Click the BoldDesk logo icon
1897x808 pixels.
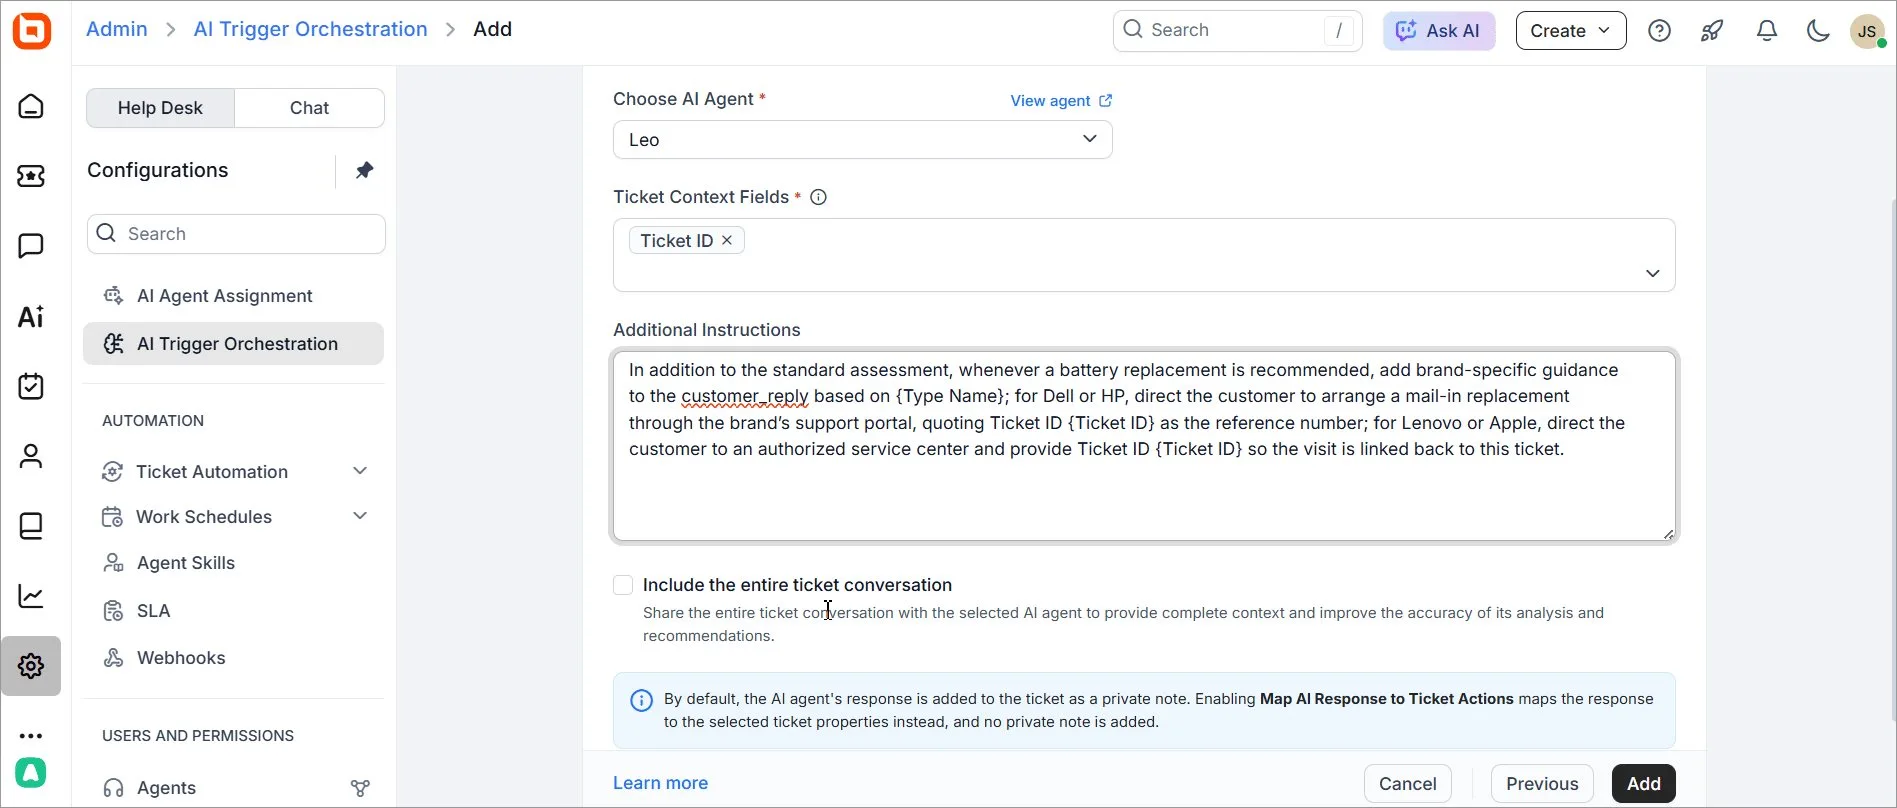pyautogui.click(x=32, y=31)
